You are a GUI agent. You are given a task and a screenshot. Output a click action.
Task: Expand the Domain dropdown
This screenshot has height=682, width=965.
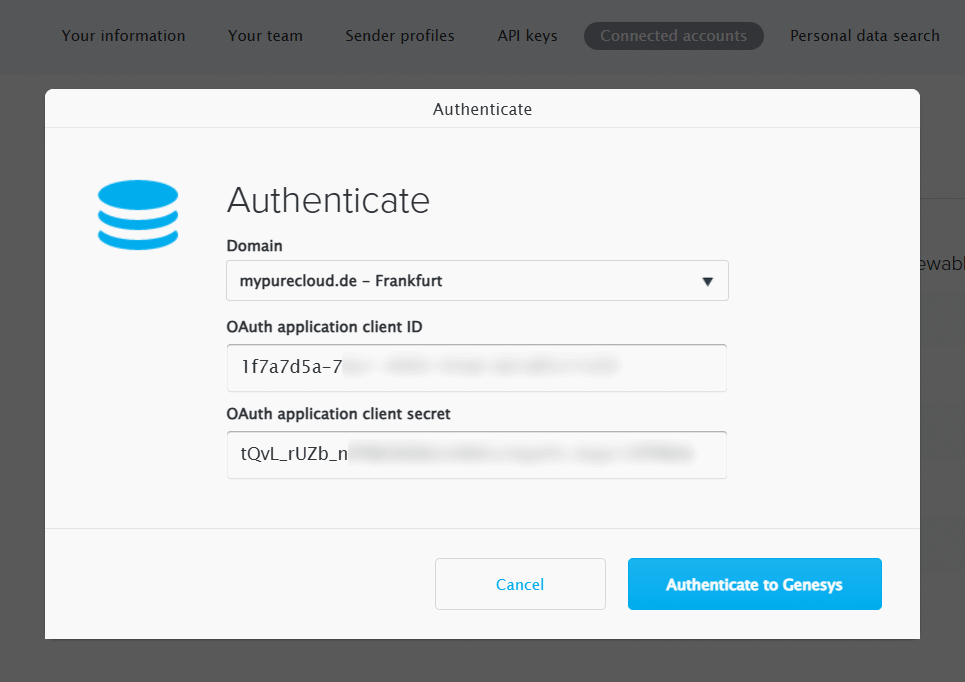click(478, 281)
